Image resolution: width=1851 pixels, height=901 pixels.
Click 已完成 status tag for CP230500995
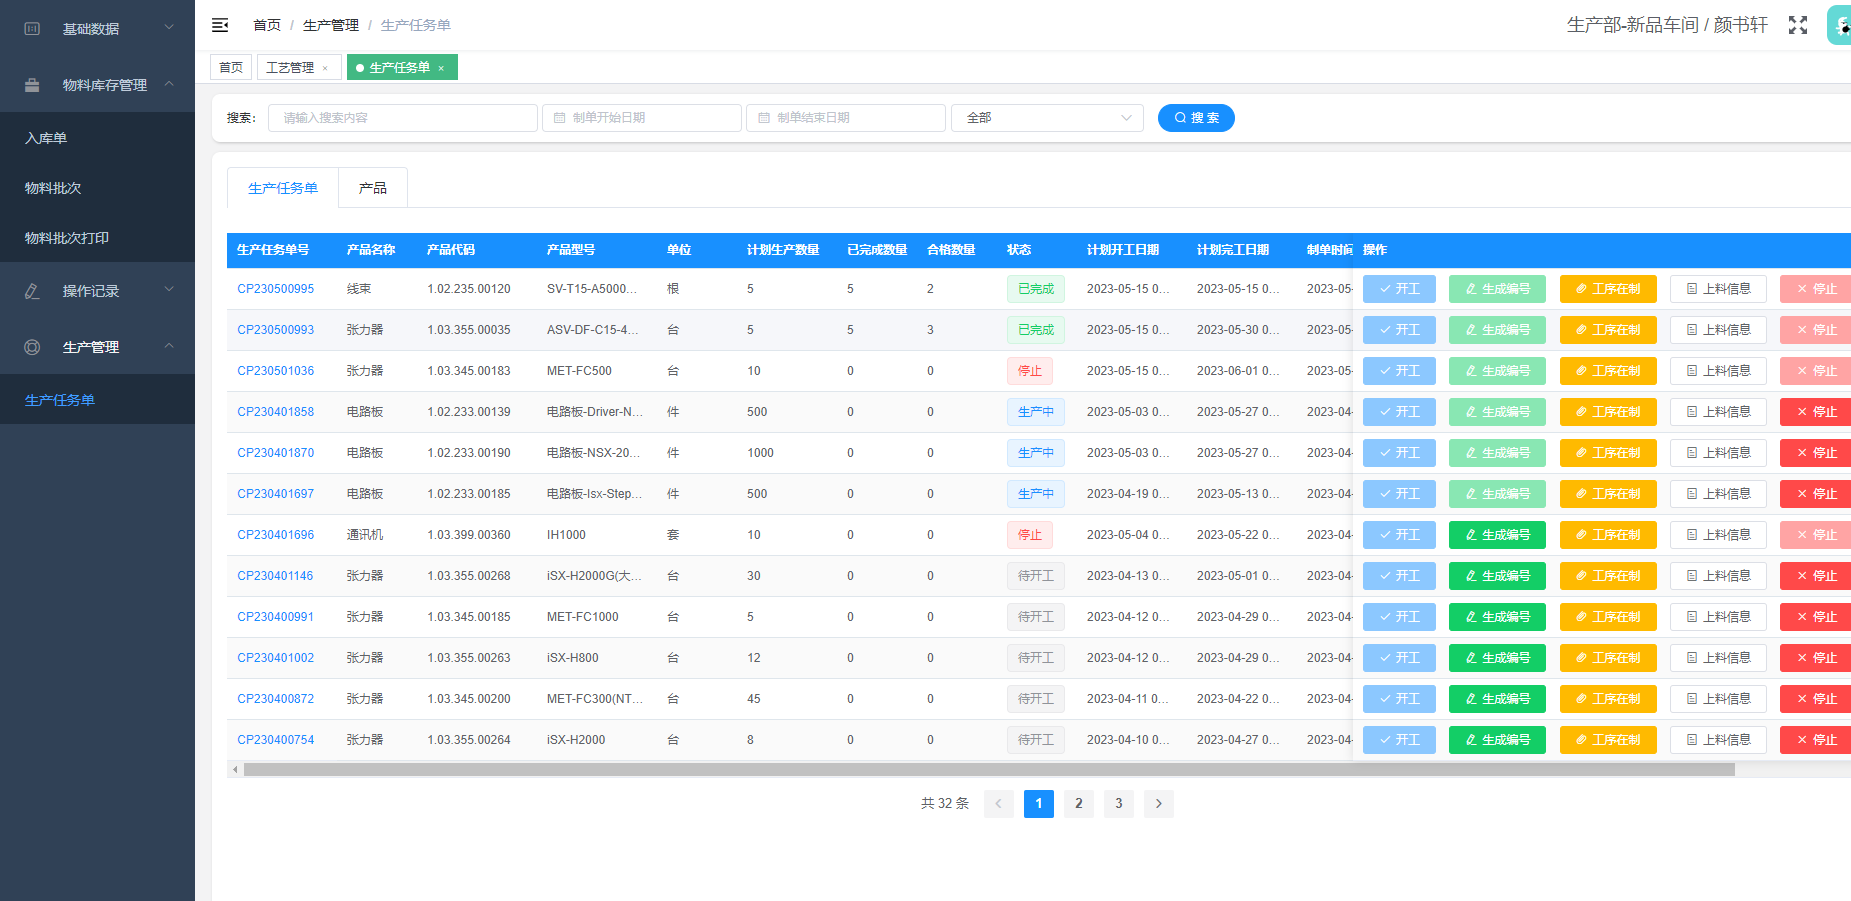pos(1036,289)
